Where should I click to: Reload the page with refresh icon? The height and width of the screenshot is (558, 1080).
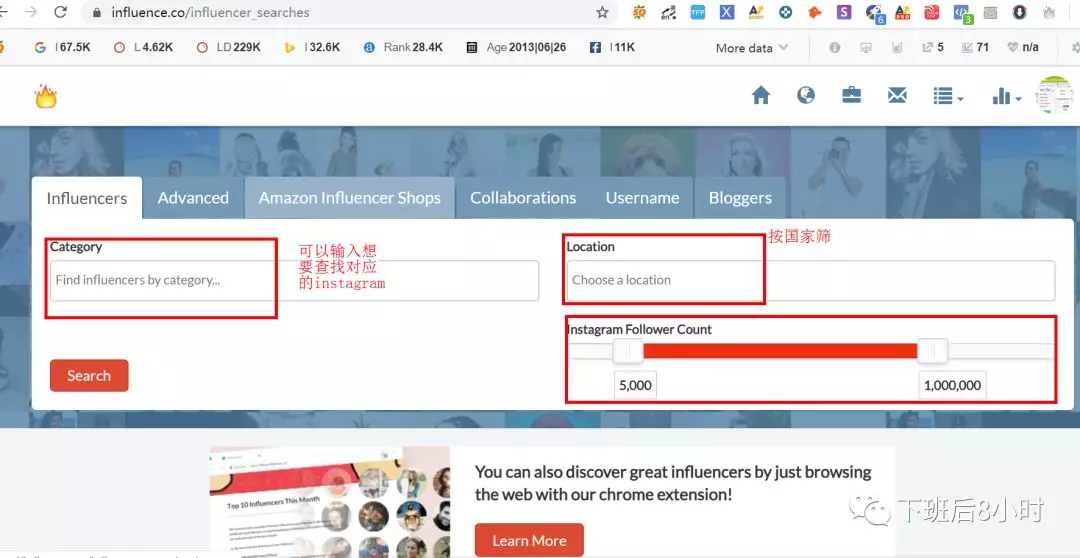pos(61,12)
